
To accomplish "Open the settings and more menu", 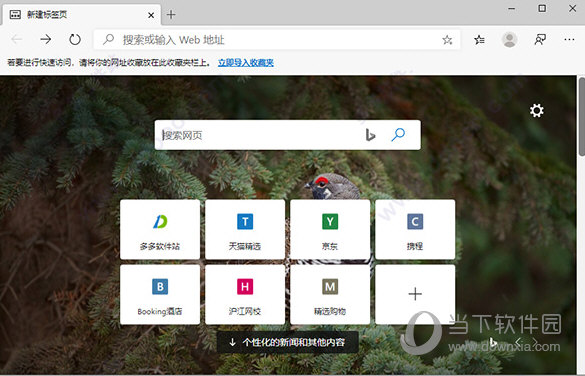I will click(569, 39).
